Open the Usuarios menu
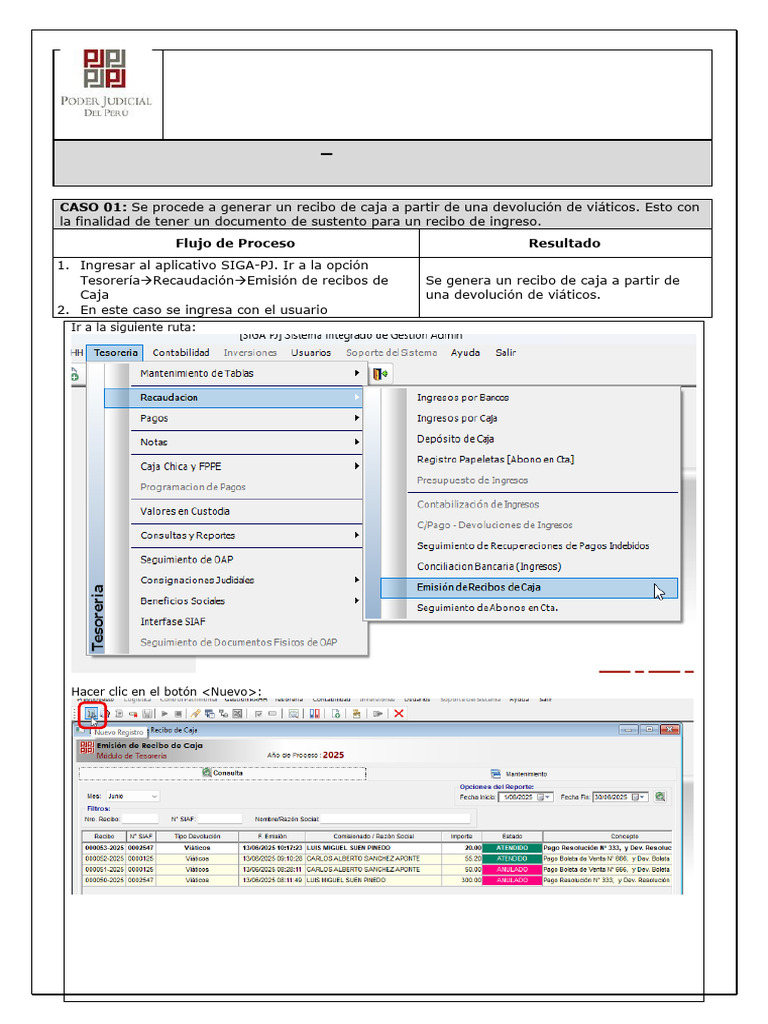 (x=311, y=353)
